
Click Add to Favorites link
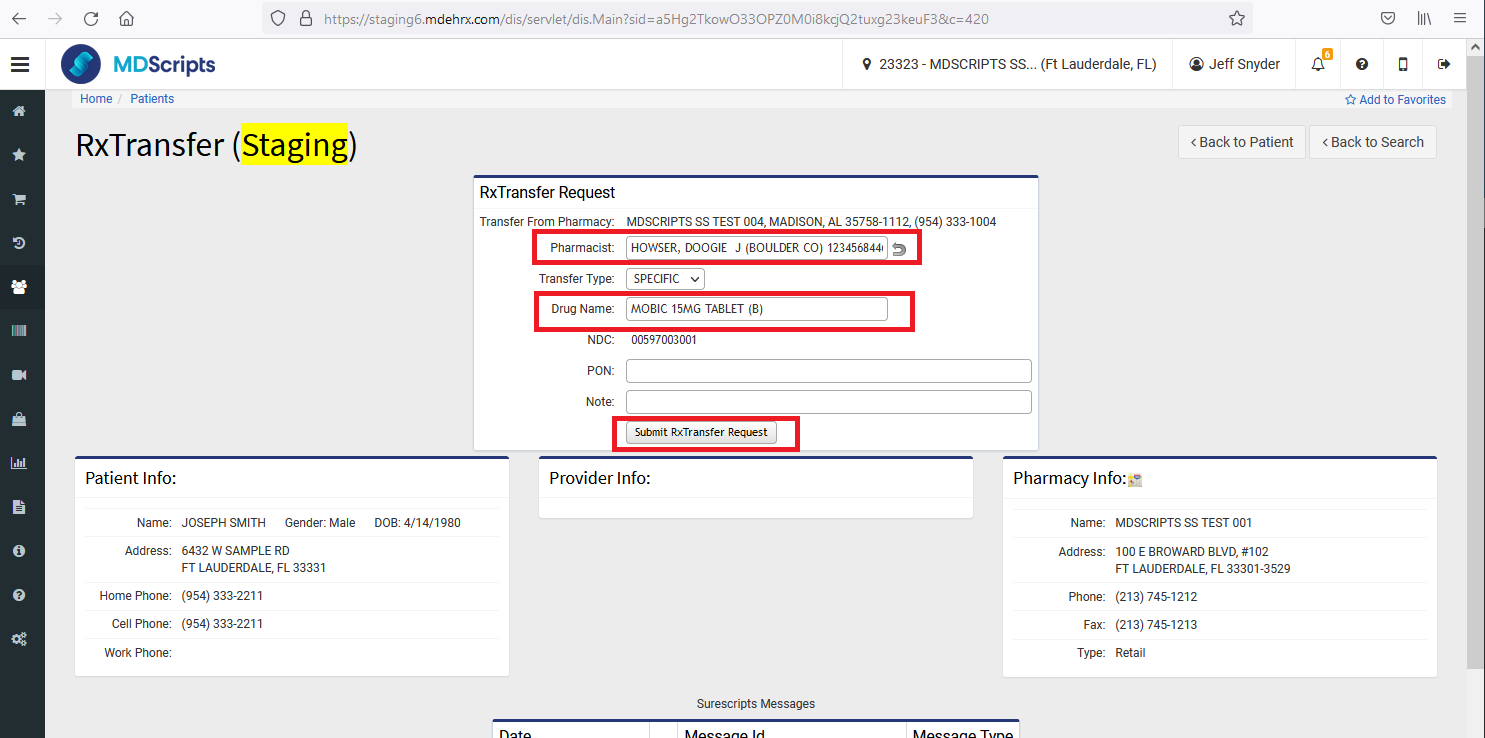tap(1395, 100)
